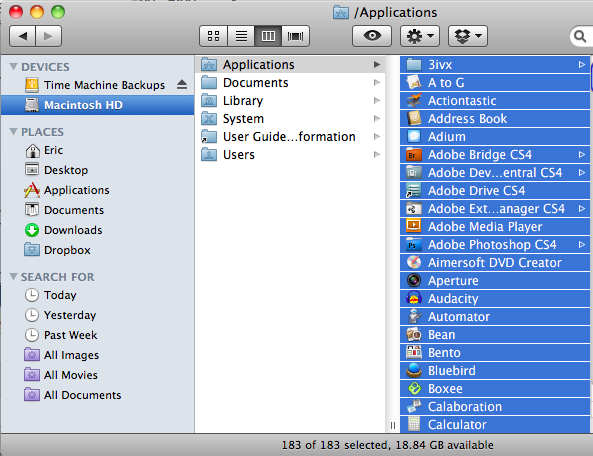Screen dimensions: 593x456
Task: Switch to list view
Action: tap(241, 36)
